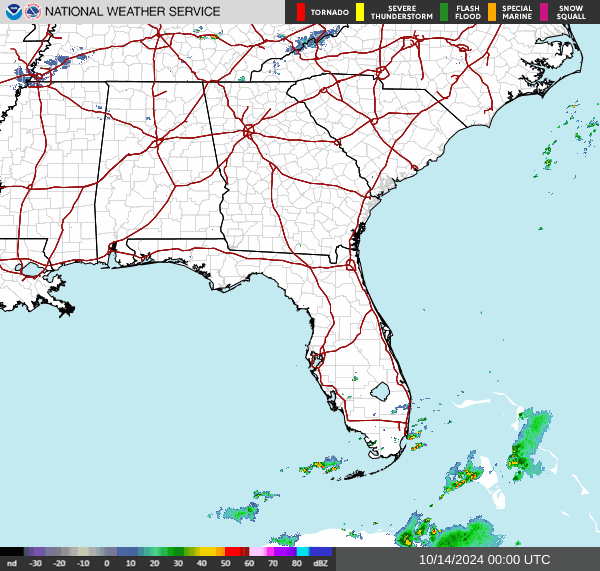Click the 50 value on the dBZ scale
Viewport: 600px width, 571px height.
click(225, 563)
